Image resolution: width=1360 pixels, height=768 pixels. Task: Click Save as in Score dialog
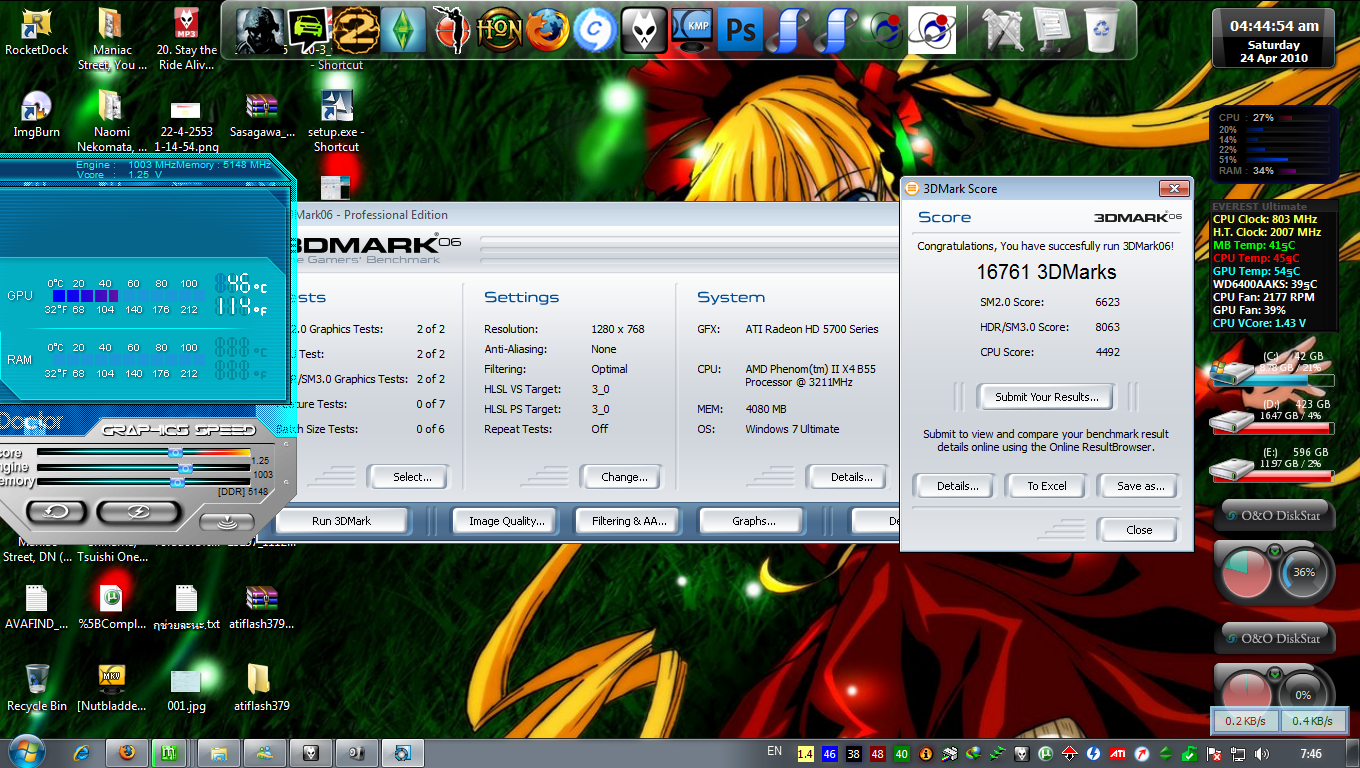pyautogui.click(x=1140, y=486)
